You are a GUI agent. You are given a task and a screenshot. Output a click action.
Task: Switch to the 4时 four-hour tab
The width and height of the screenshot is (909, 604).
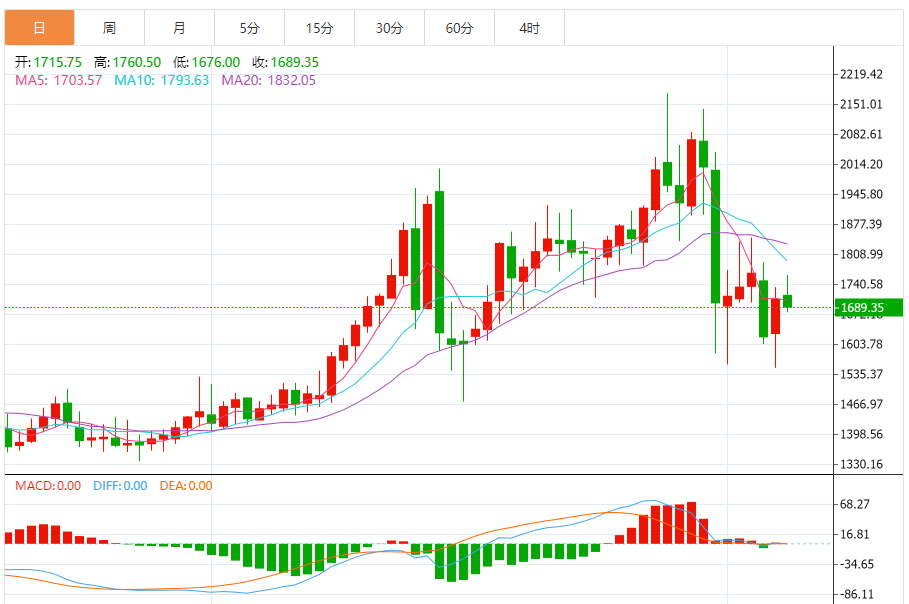[529, 28]
